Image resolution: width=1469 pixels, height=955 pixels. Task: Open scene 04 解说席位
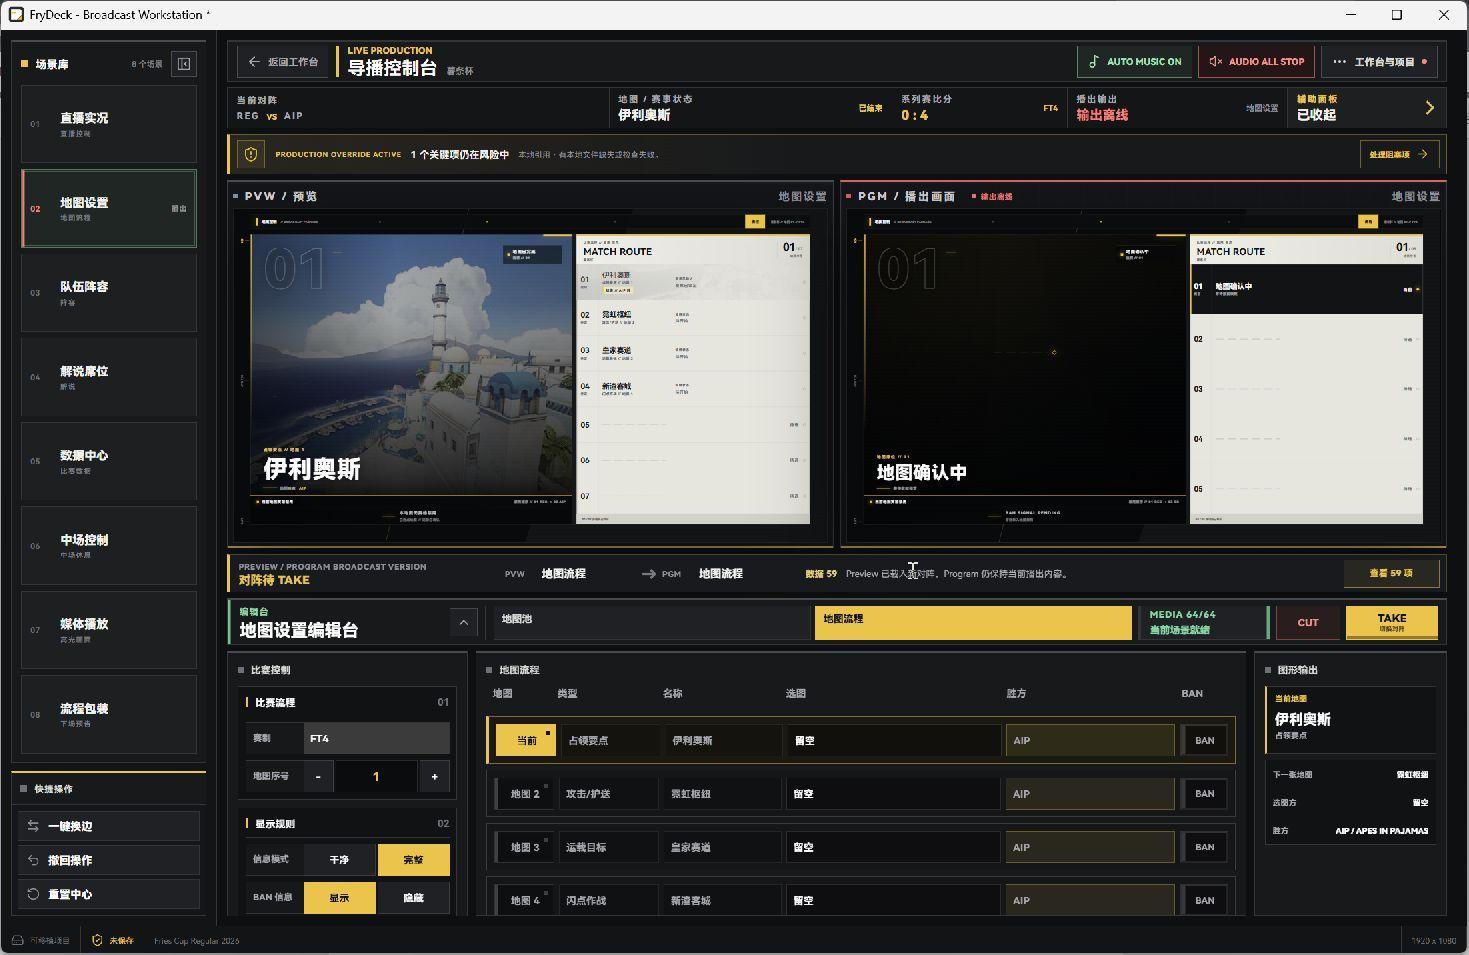click(109, 377)
